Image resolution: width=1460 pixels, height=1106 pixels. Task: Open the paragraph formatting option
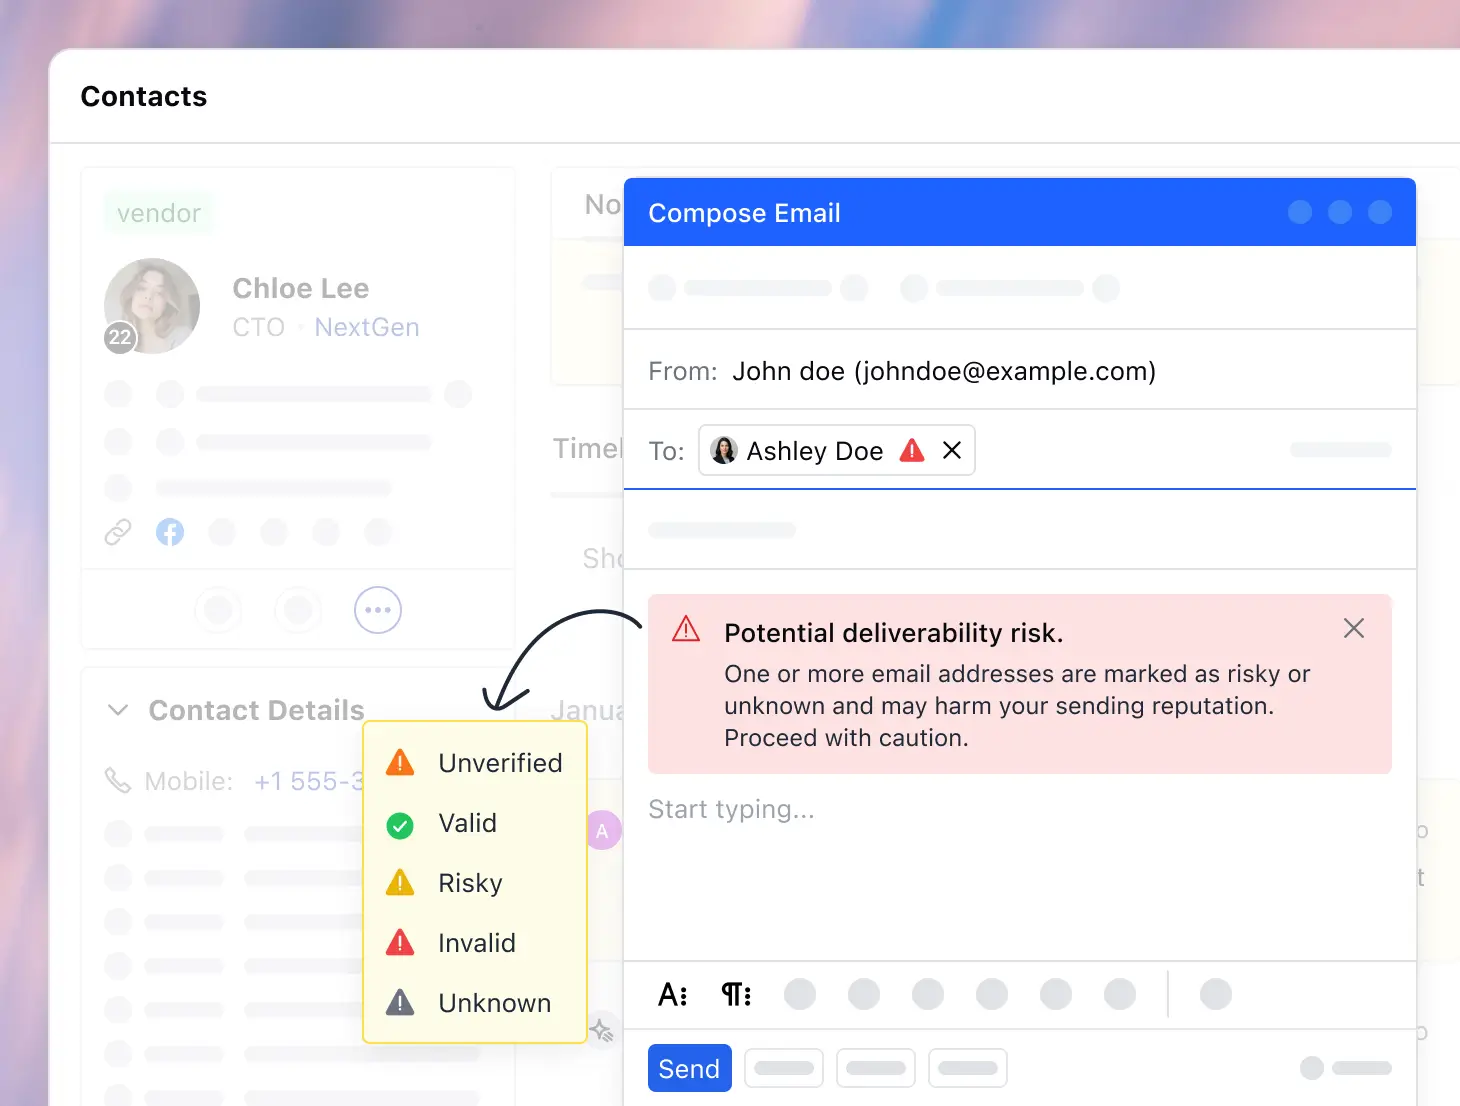coord(736,994)
